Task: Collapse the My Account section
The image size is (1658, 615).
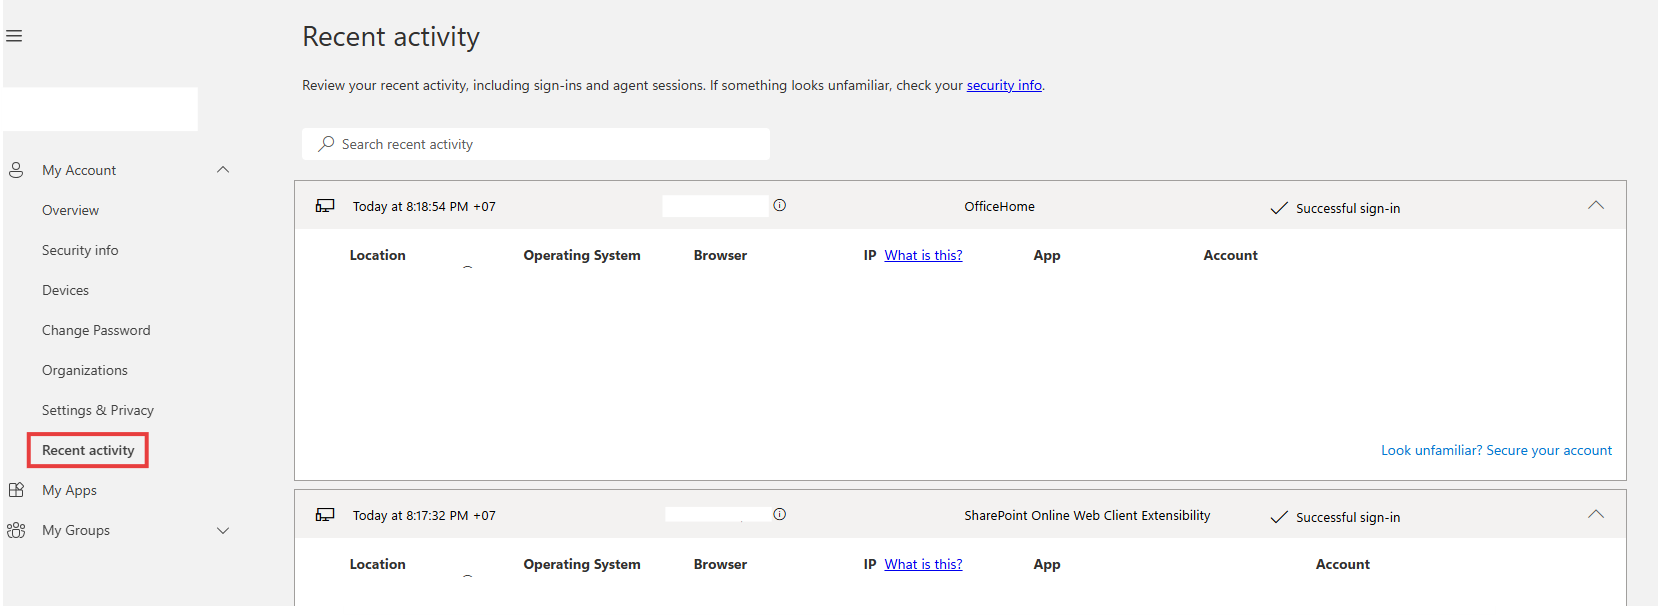Action: coord(223,170)
